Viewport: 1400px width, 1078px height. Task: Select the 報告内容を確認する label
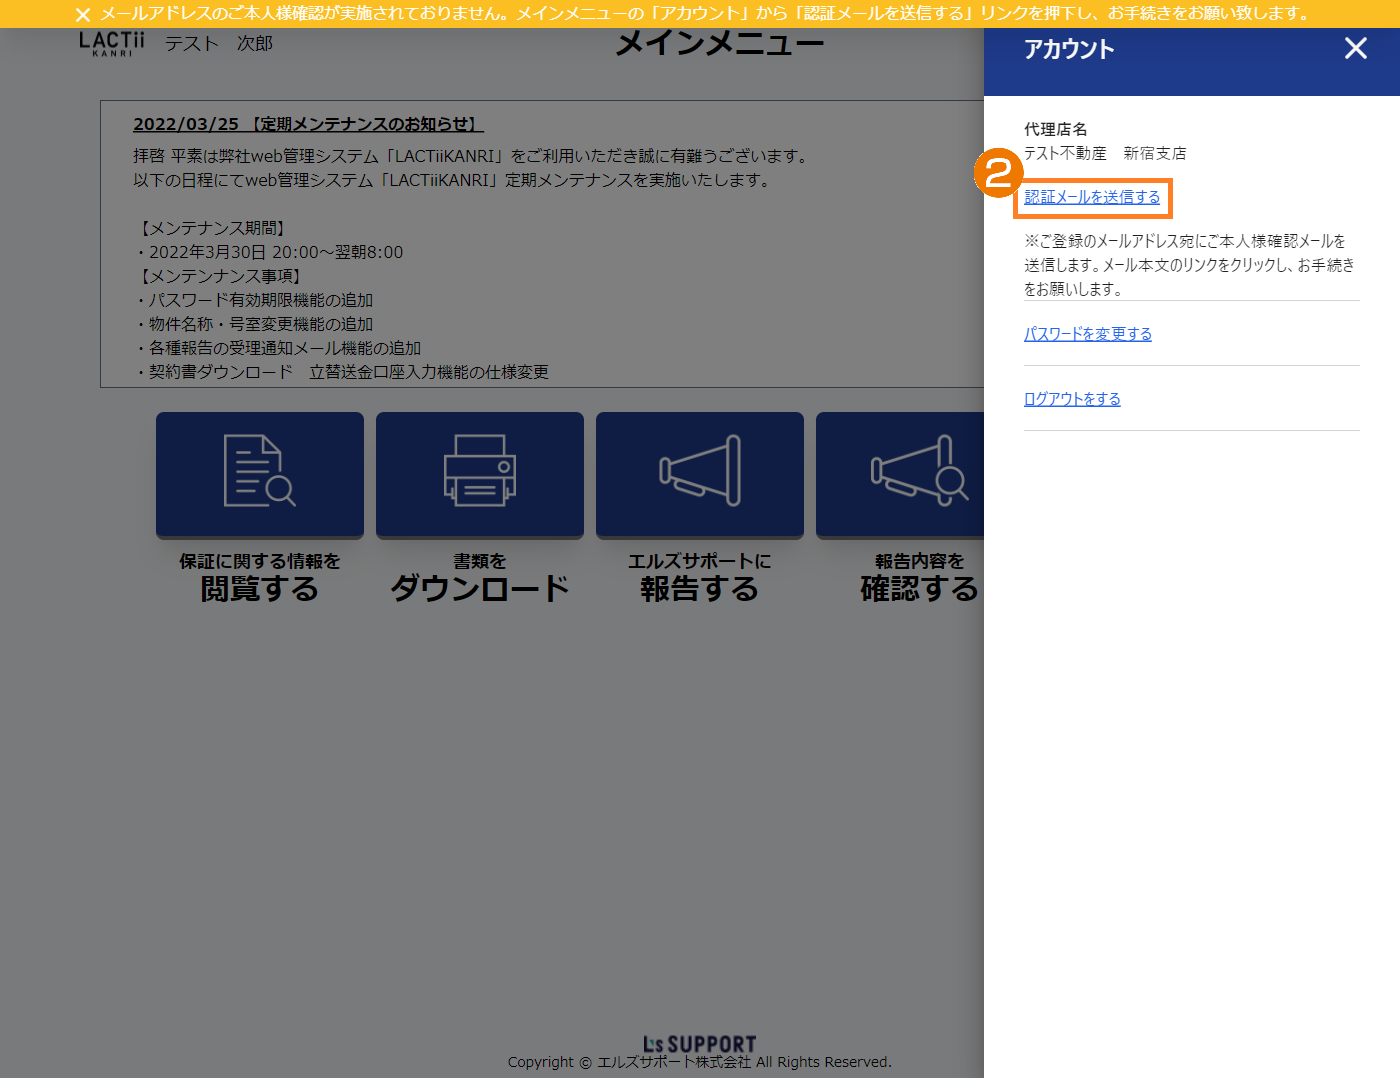(x=918, y=577)
